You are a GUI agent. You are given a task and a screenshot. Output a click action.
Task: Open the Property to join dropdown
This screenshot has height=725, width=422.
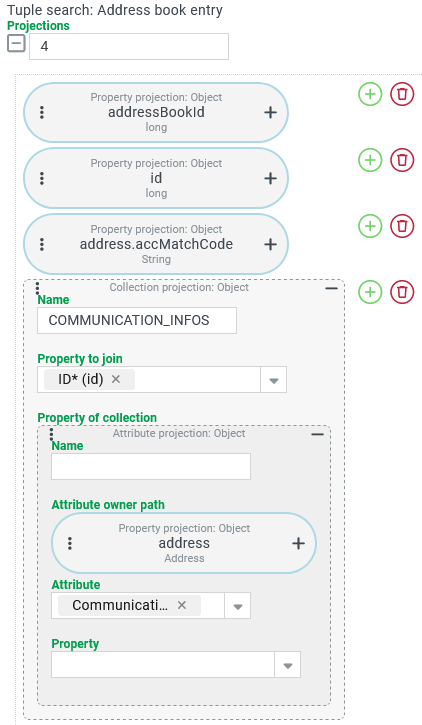point(274,380)
